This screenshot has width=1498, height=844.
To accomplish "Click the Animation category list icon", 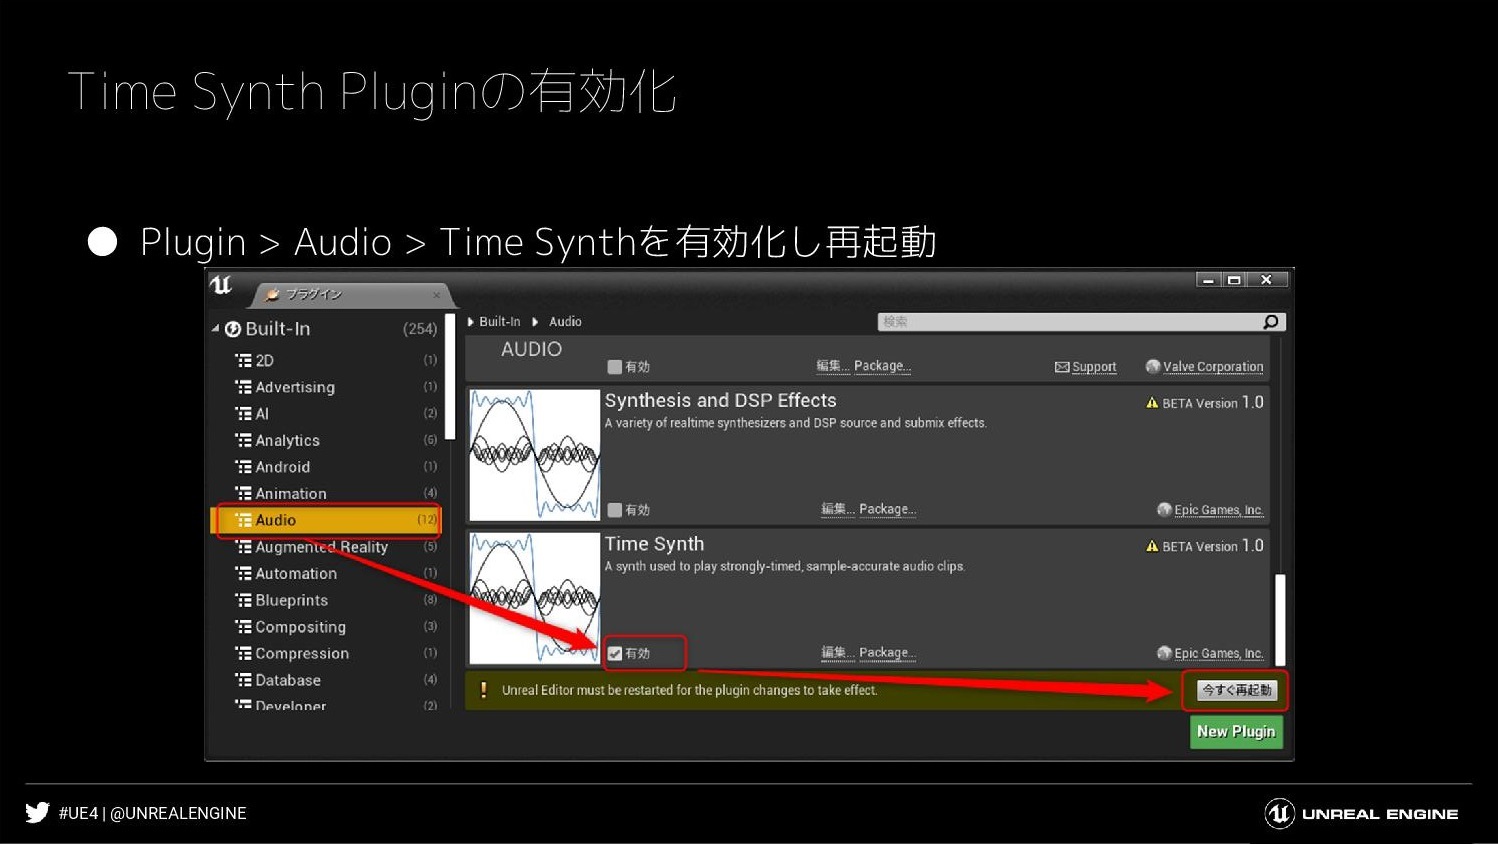I will (x=243, y=493).
